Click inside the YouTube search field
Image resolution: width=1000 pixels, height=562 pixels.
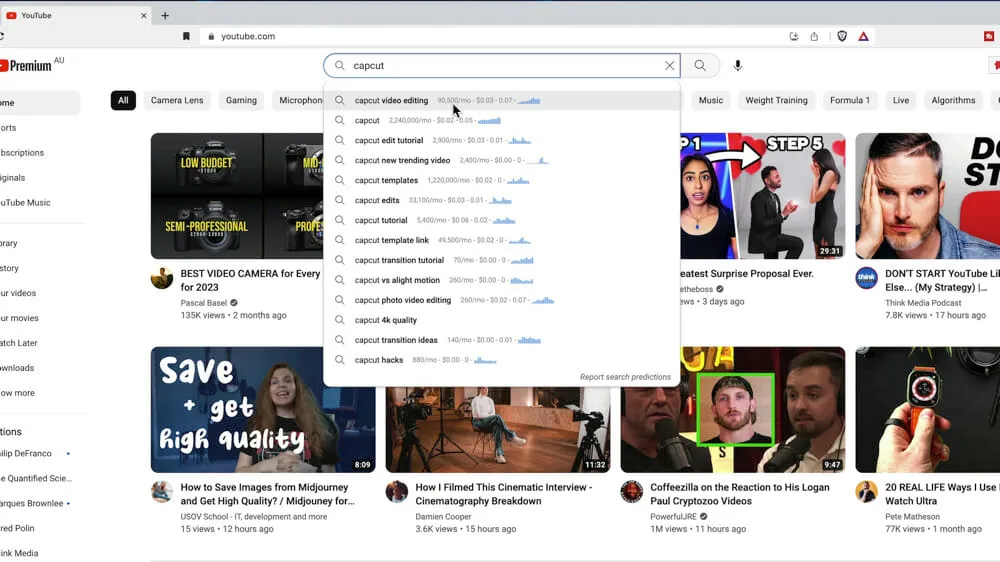click(500, 66)
